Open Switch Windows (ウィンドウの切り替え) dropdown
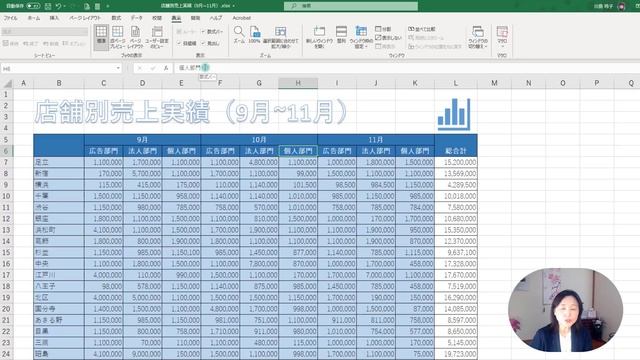 click(478, 37)
